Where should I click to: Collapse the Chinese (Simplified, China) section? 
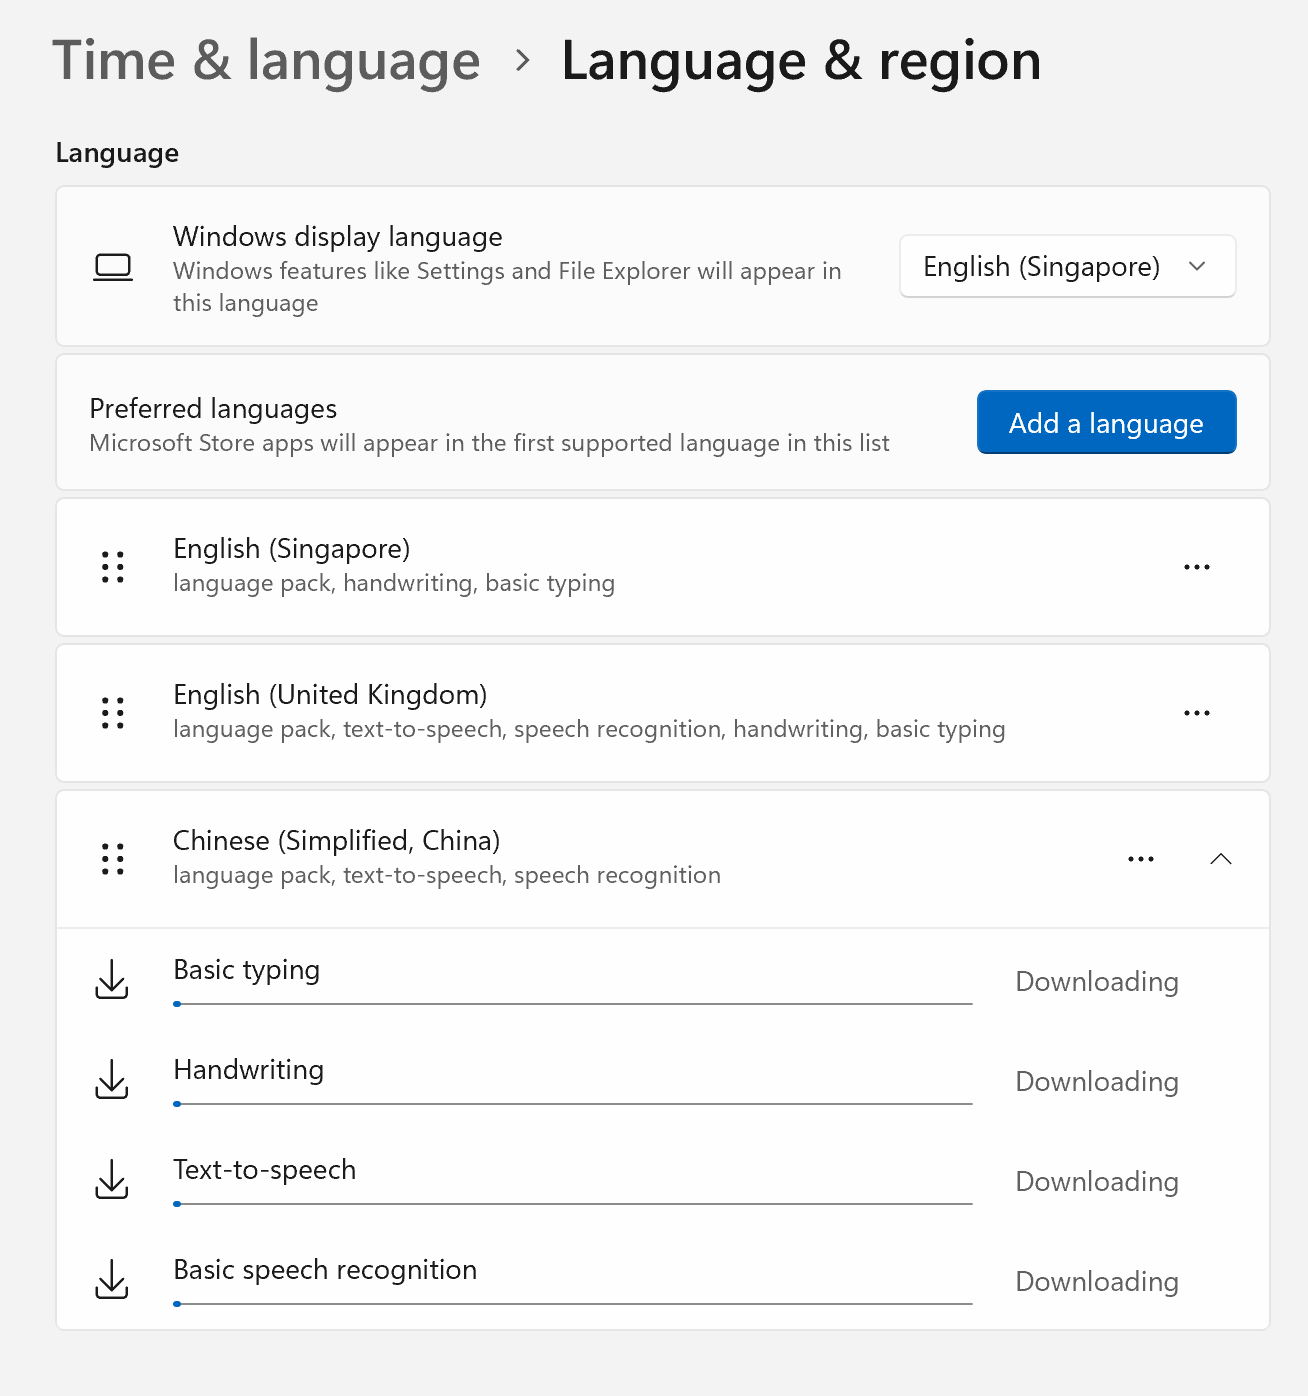[1221, 859]
